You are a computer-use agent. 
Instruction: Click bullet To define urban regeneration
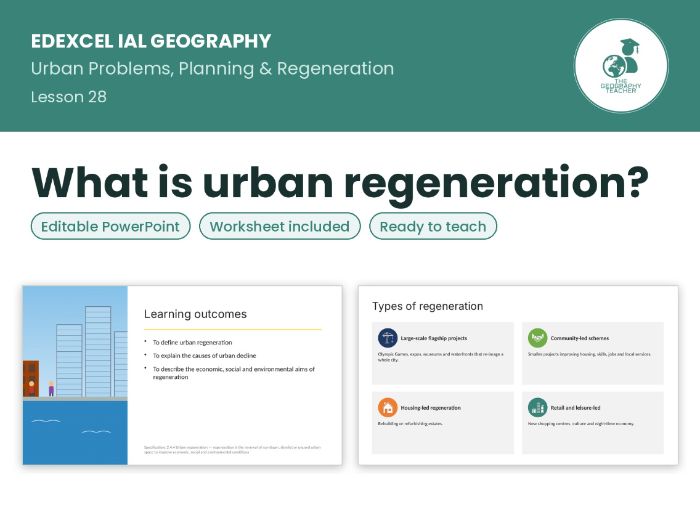(x=192, y=342)
